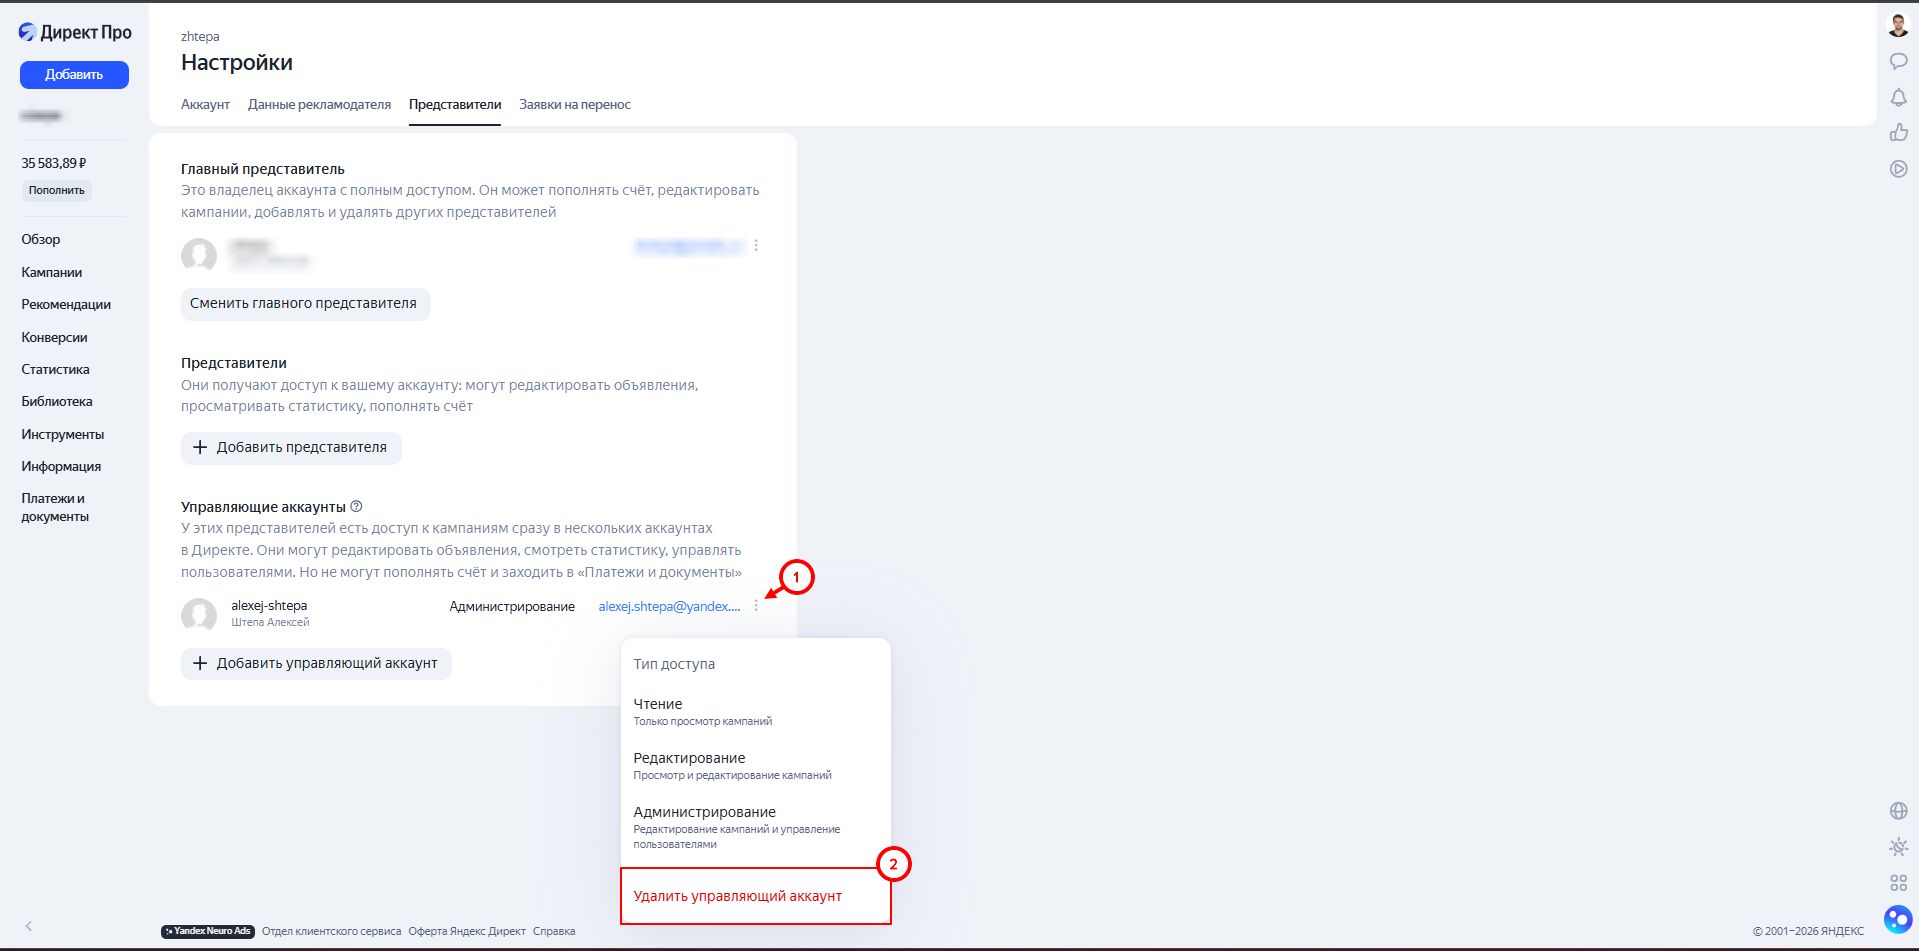Click the main representative's email link
This screenshot has width=1919, height=951.
point(689,245)
